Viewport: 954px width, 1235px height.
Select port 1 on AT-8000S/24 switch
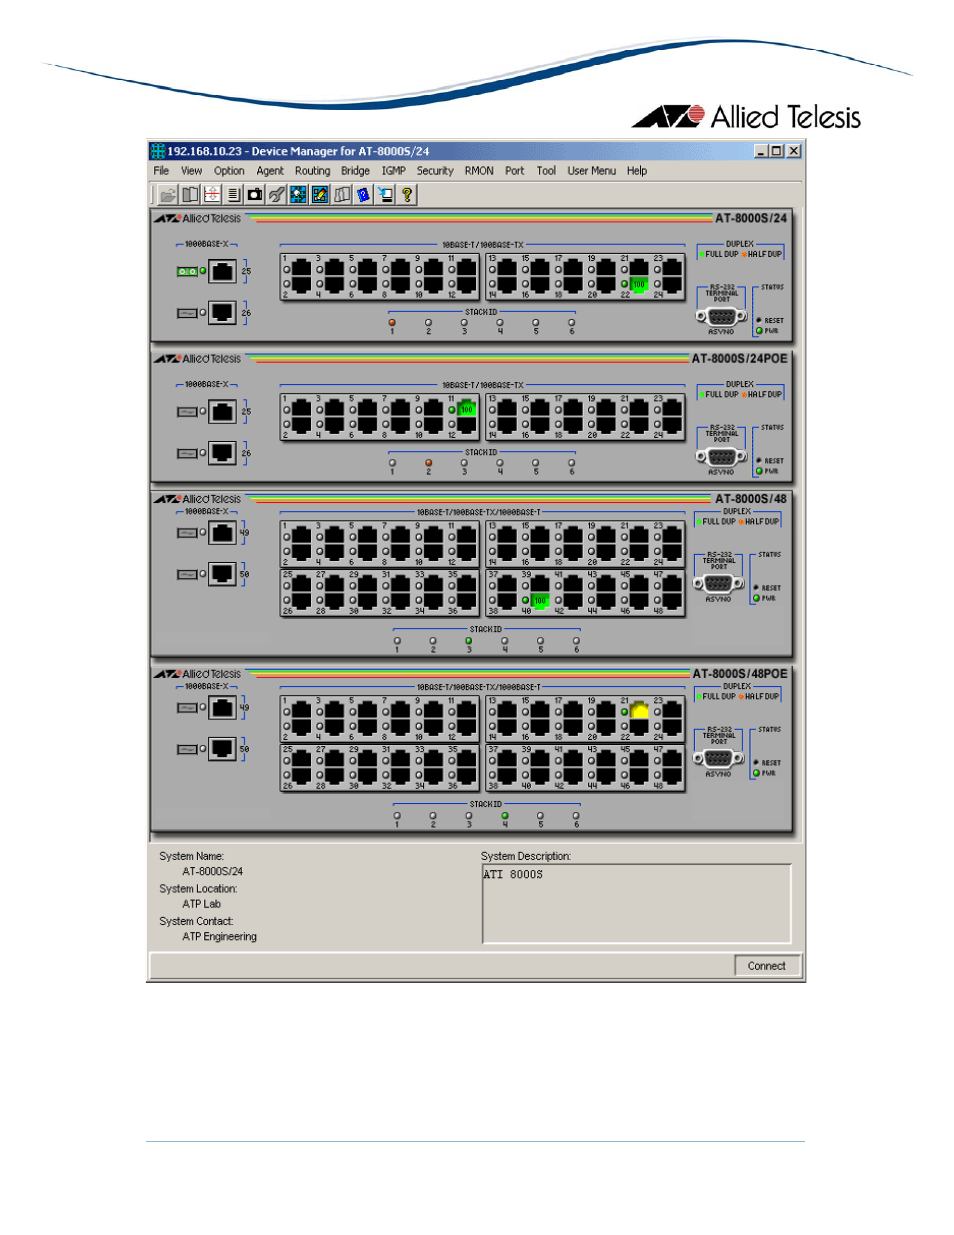[x=301, y=269]
